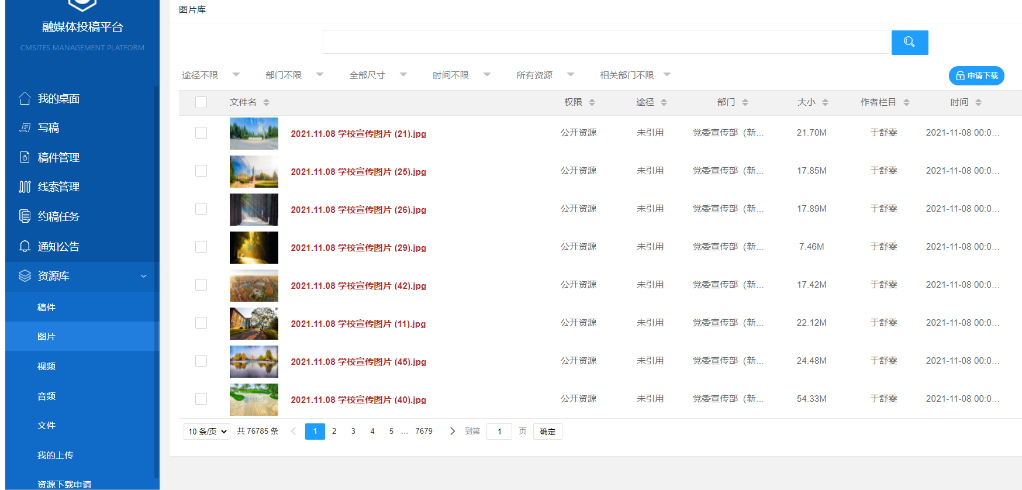Open 稿件管理 document icon in sidebar
The height and width of the screenshot is (490, 1022).
click(25, 158)
